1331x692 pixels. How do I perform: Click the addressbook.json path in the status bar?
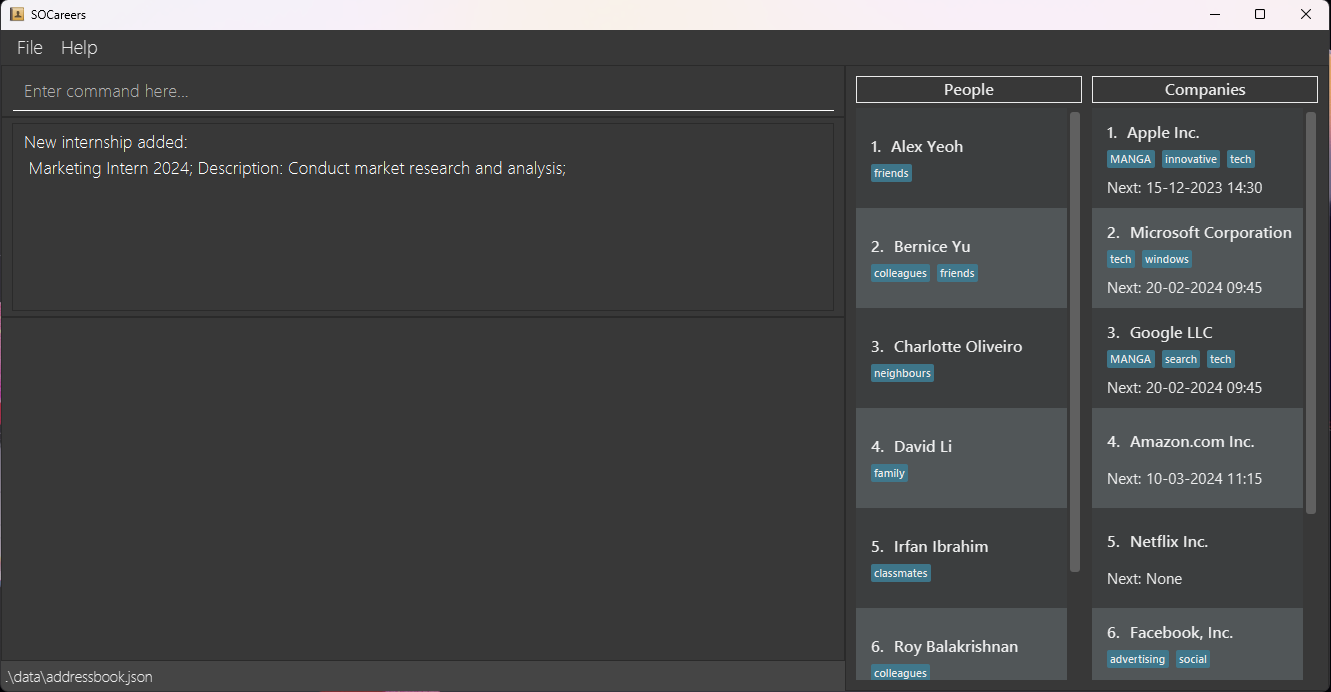(78, 676)
